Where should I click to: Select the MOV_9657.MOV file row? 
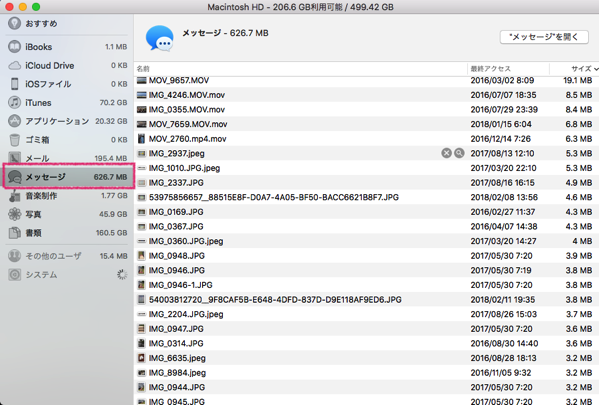coord(366,80)
